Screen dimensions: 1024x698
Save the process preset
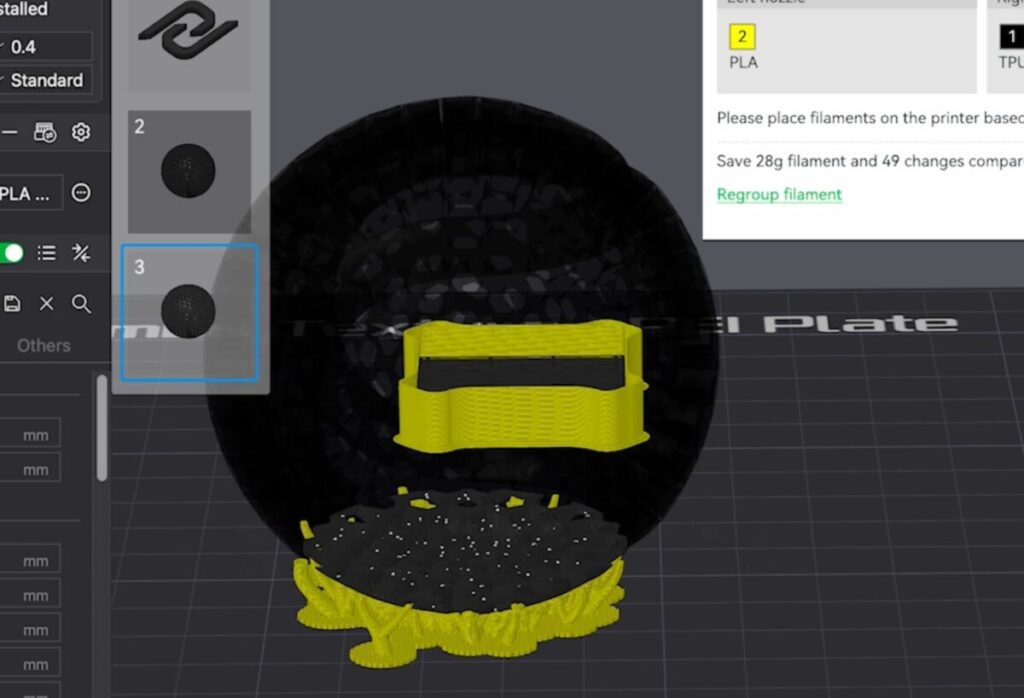coord(12,304)
